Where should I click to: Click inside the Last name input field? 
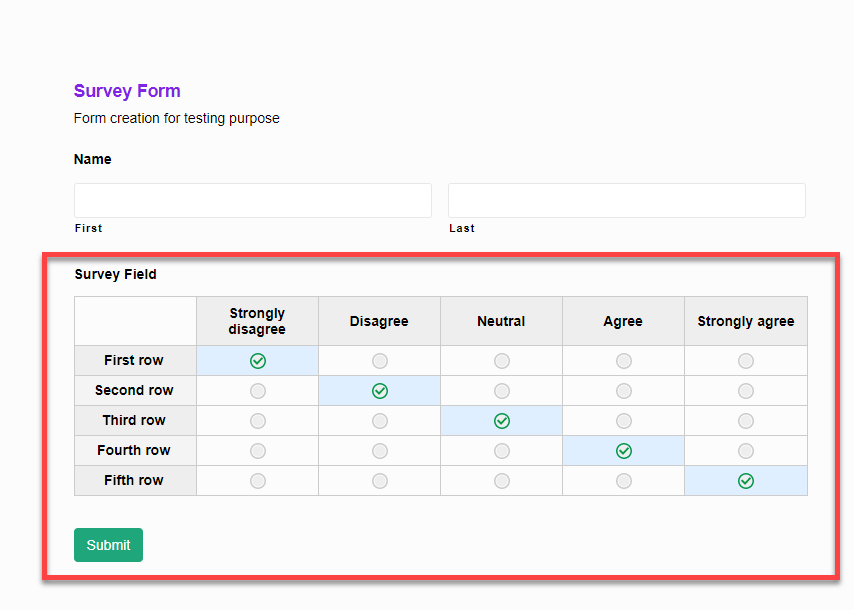(x=626, y=200)
